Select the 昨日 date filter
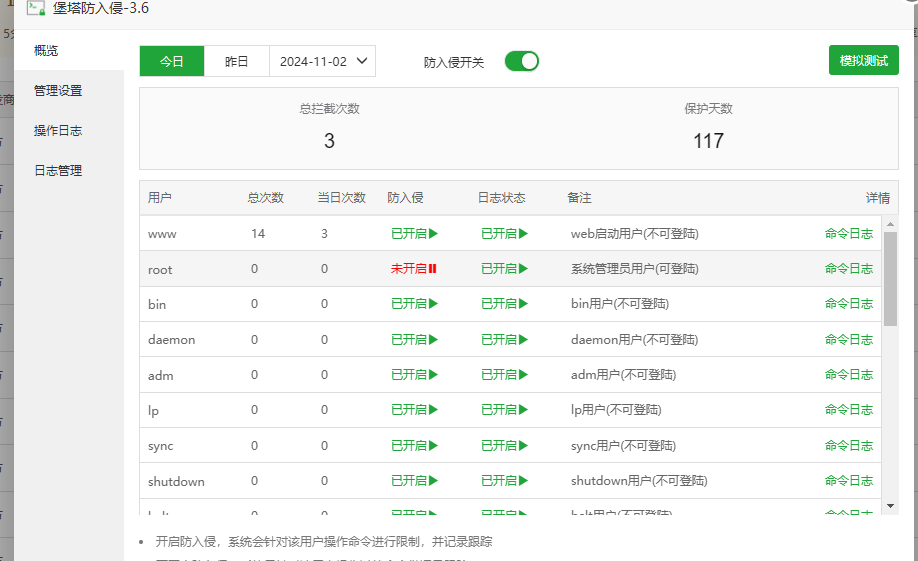 coord(236,61)
